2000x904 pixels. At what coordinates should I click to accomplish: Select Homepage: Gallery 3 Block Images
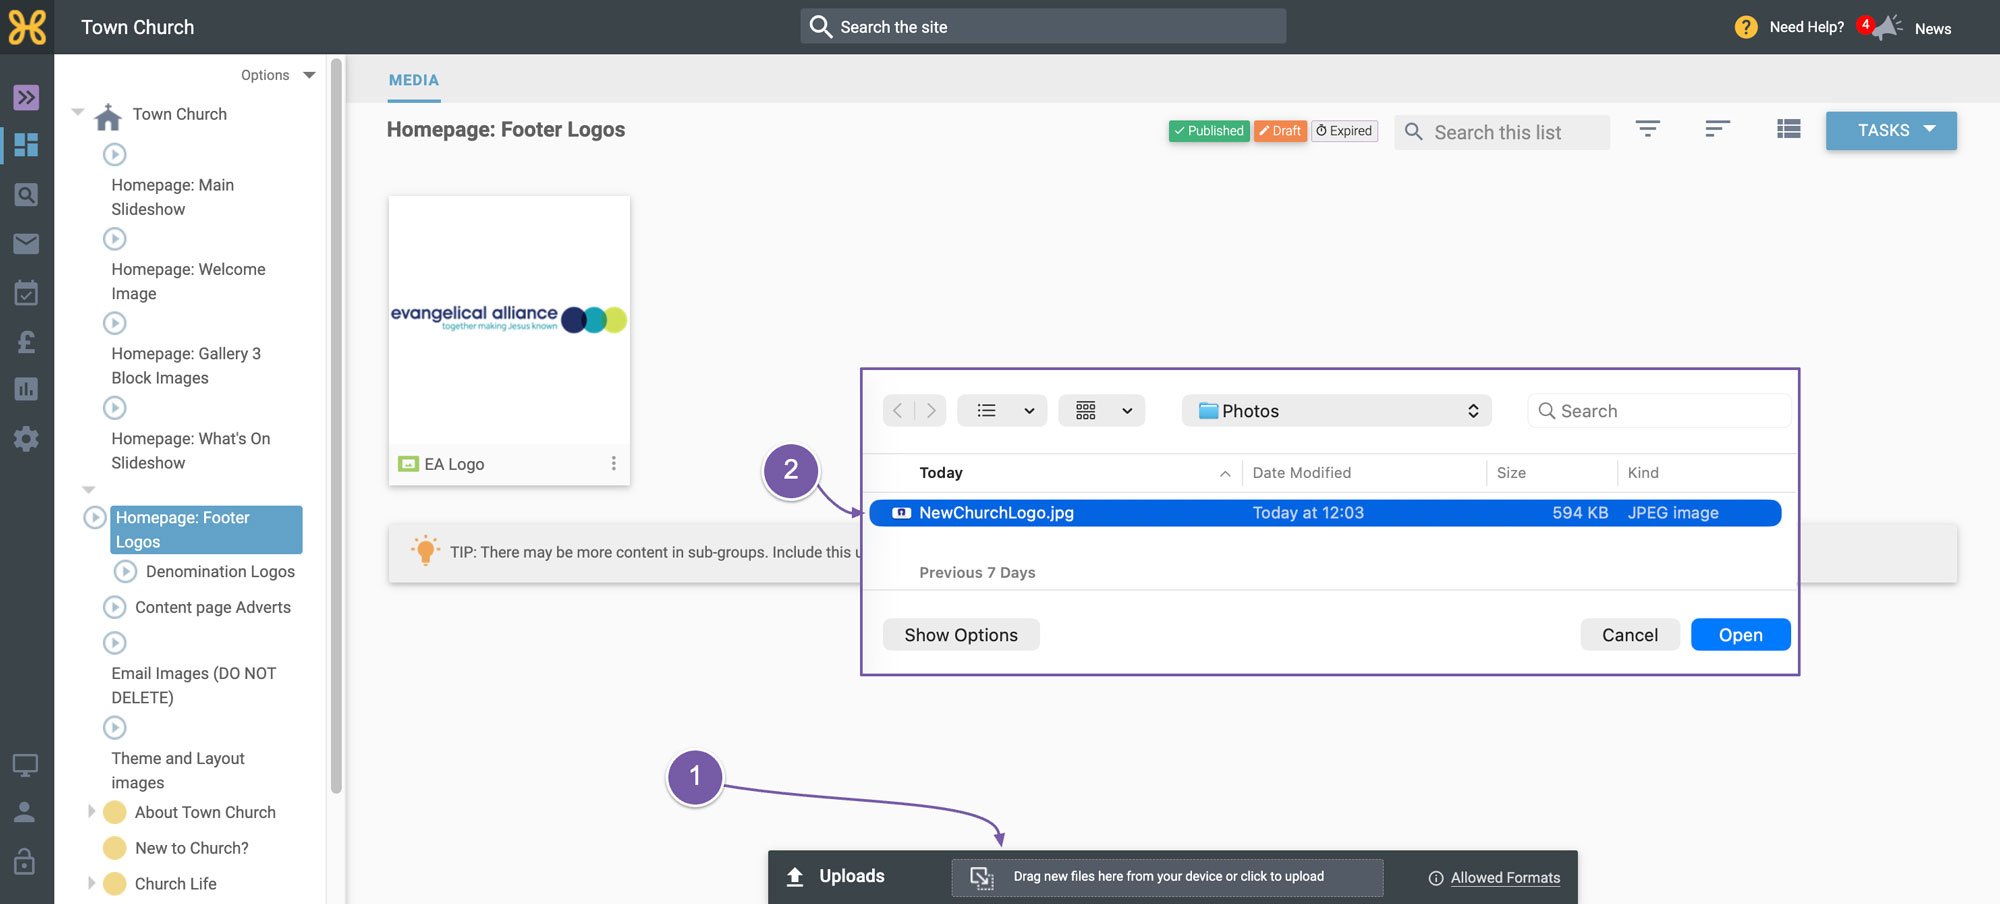click(x=186, y=366)
